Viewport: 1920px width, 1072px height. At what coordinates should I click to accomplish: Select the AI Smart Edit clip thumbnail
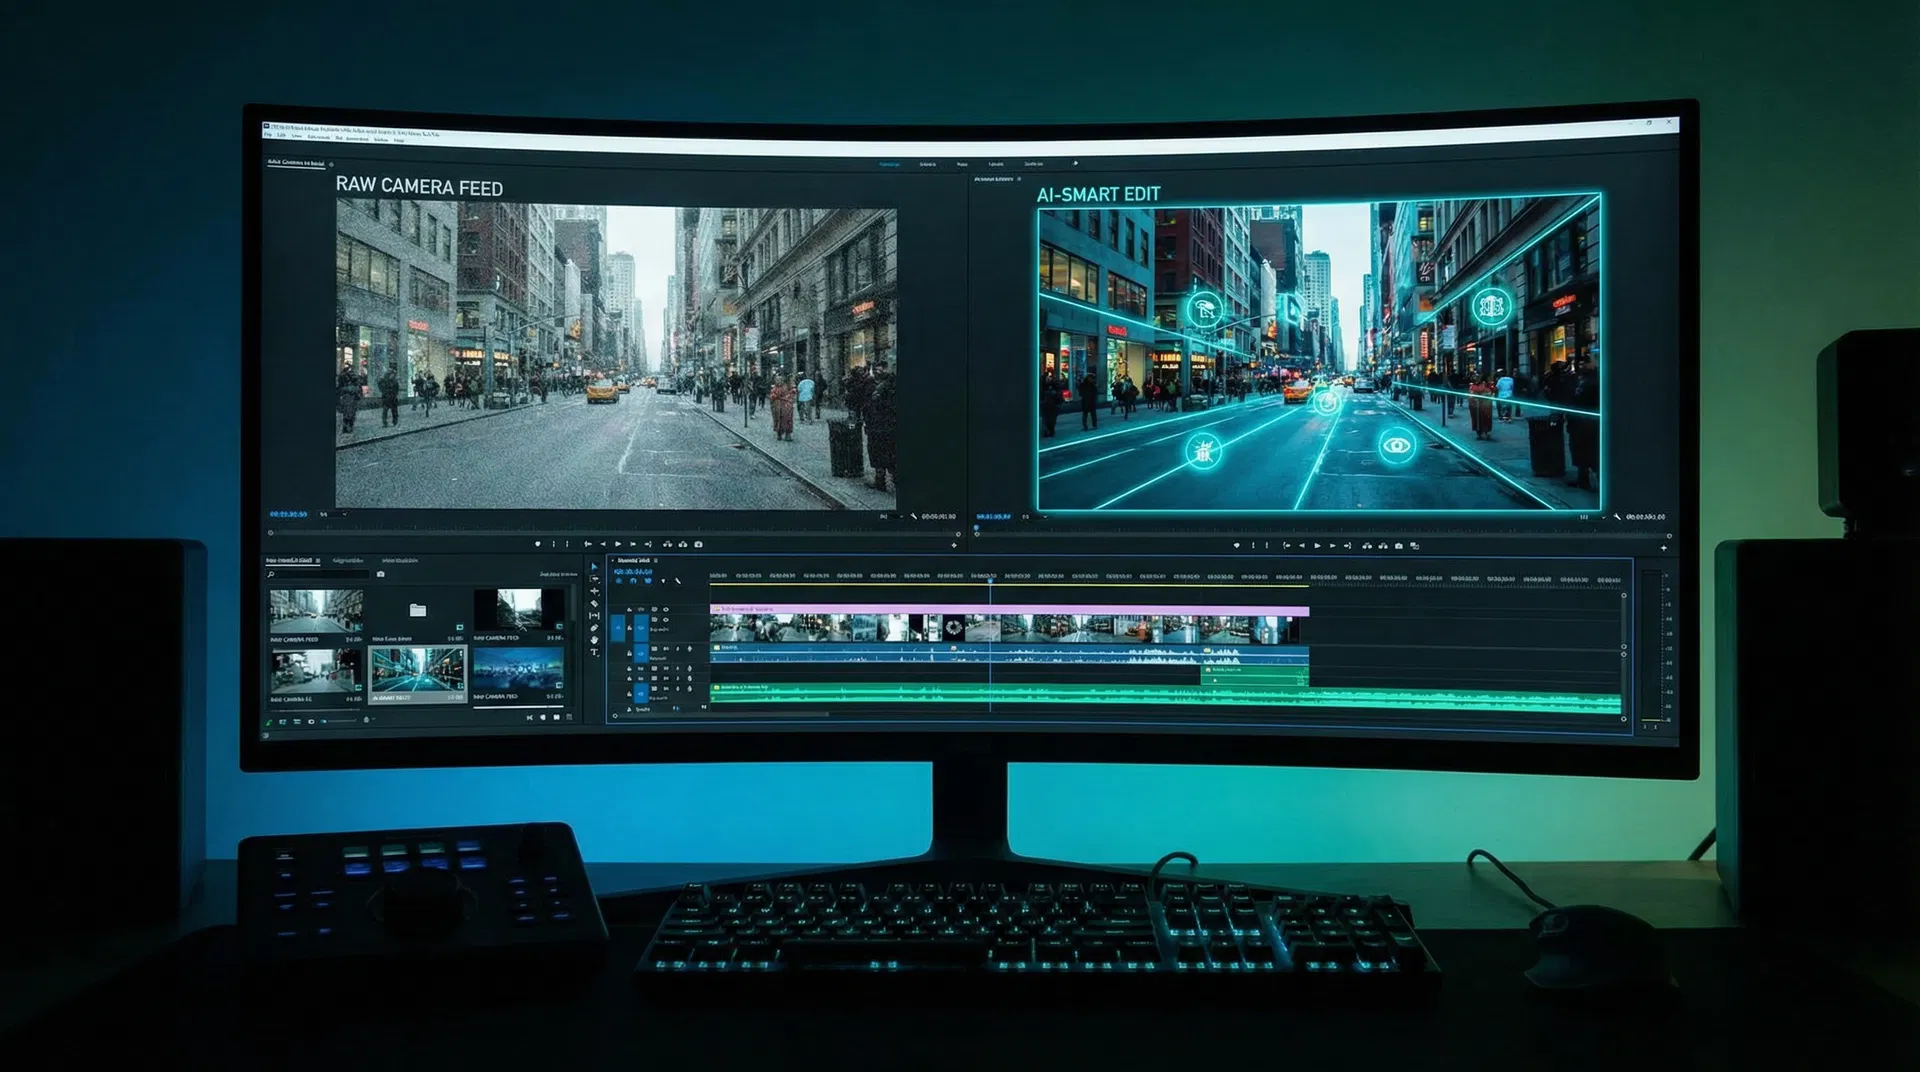[x=417, y=670]
